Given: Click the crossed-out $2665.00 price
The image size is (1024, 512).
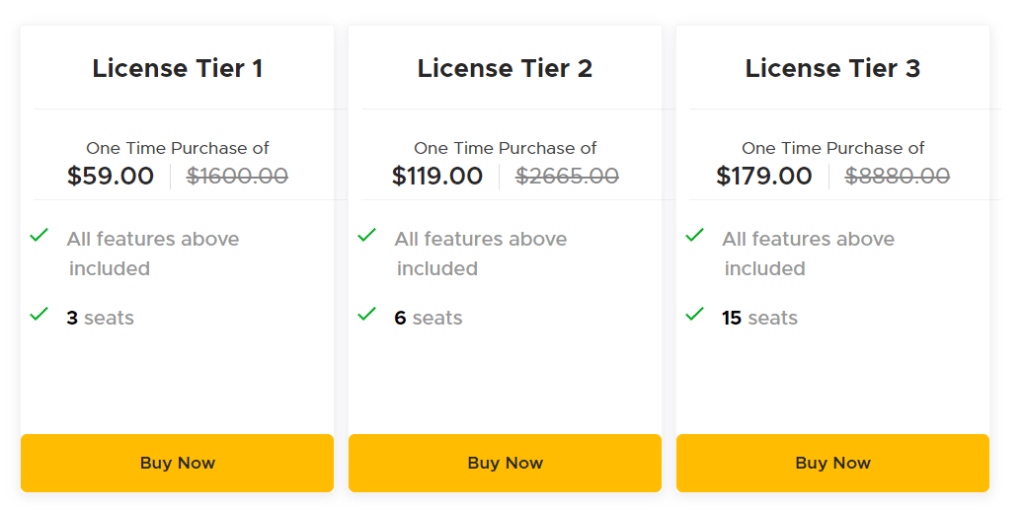Looking at the screenshot, I should coord(567,177).
